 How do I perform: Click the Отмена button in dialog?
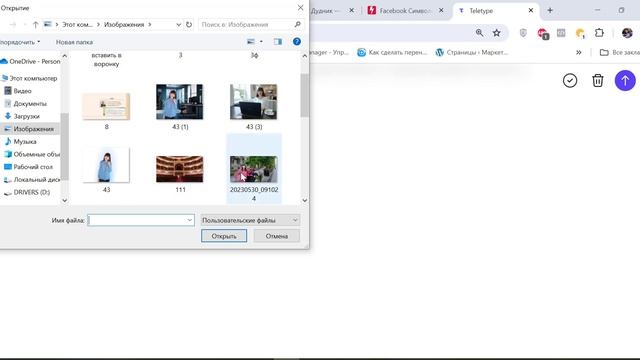coord(277,236)
